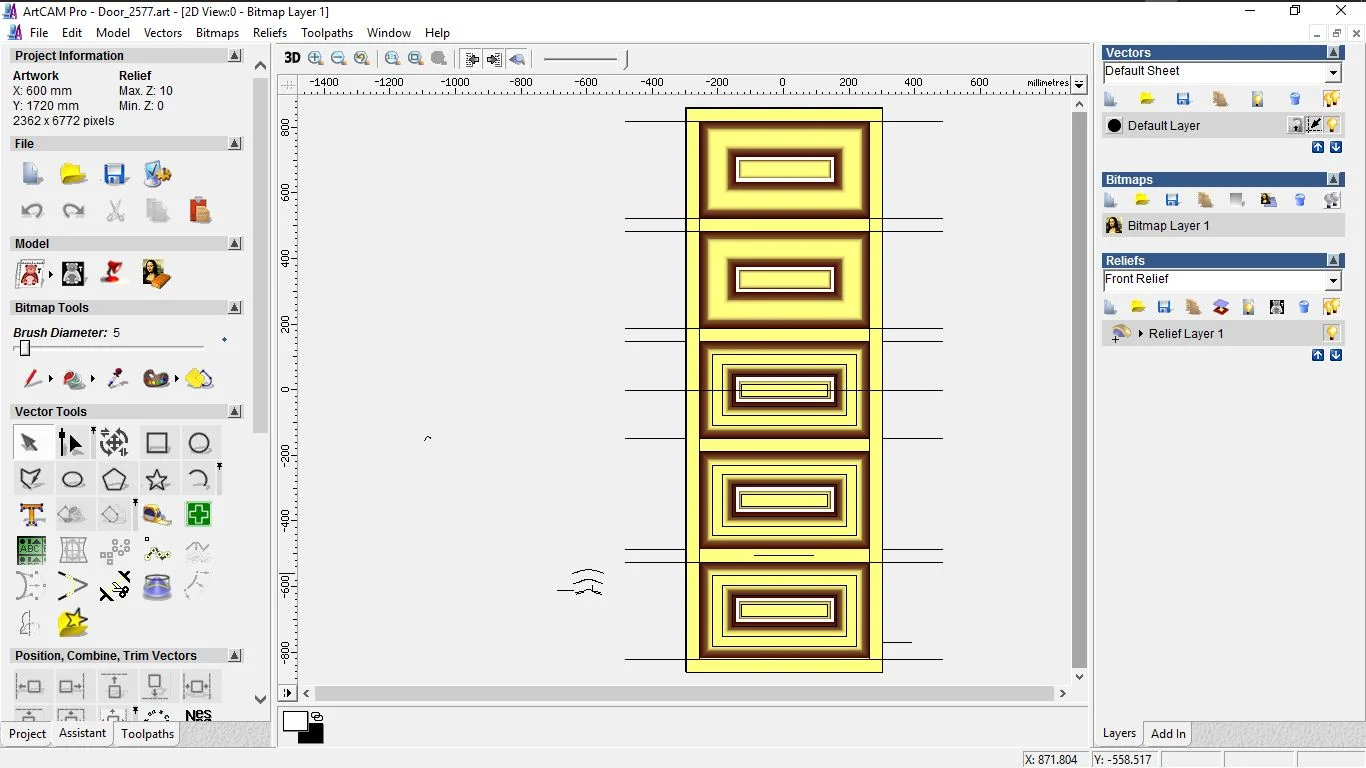The height and width of the screenshot is (768, 1366).
Task: Select Bitmap Layer 1 in Bitmaps panel
Action: pos(1168,226)
